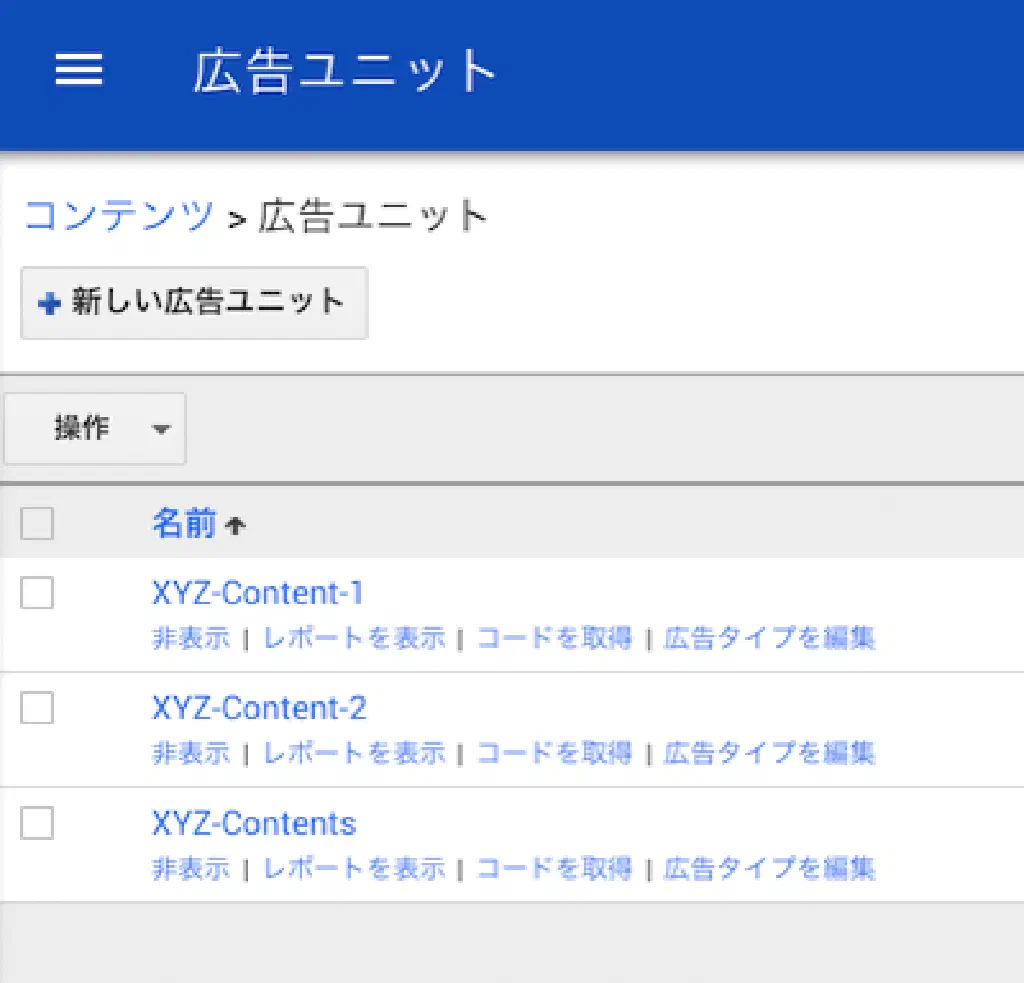
Task: Click コードを取得 under XYZ-Content-2
Action: coord(554,753)
